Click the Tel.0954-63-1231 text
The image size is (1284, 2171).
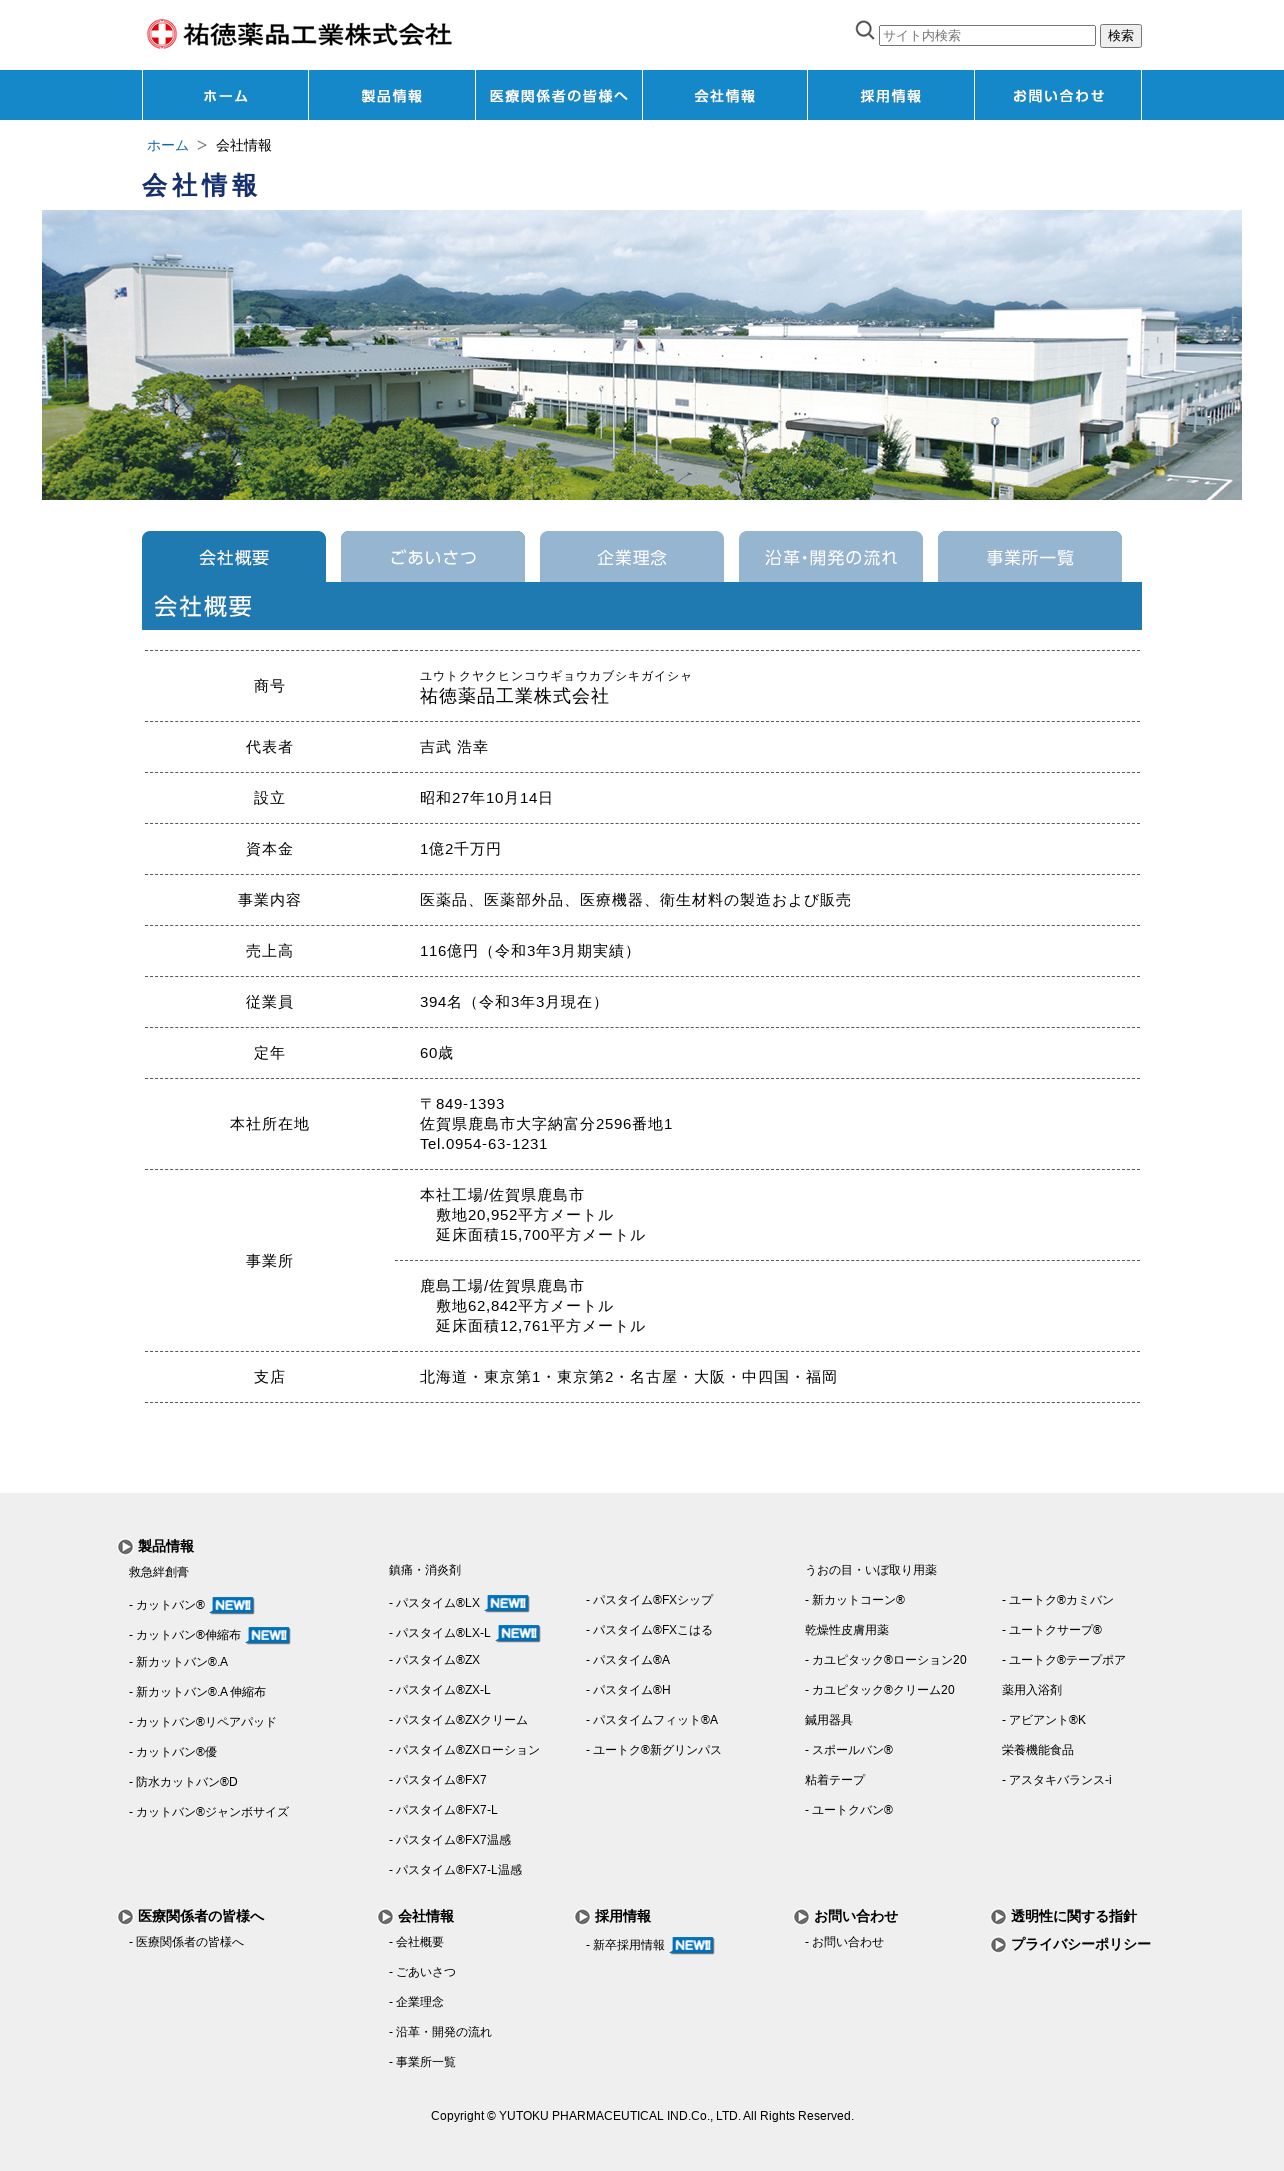(x=484, y=1144)
